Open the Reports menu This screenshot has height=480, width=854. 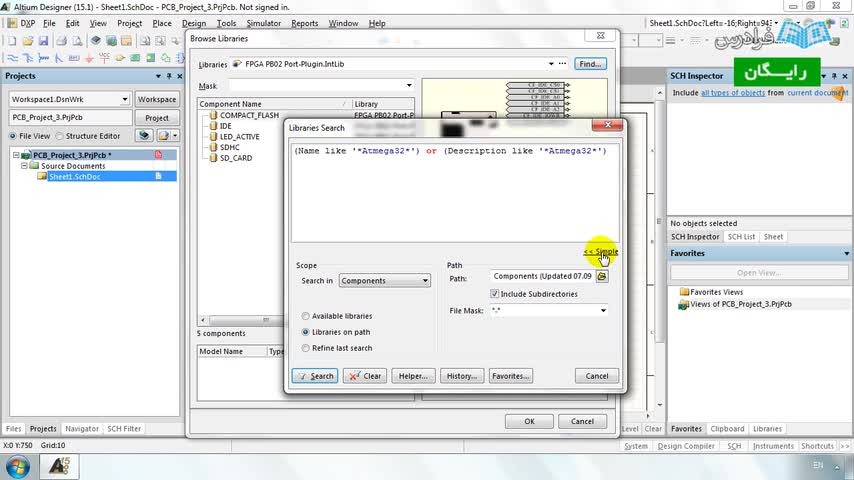pos(304,23)
